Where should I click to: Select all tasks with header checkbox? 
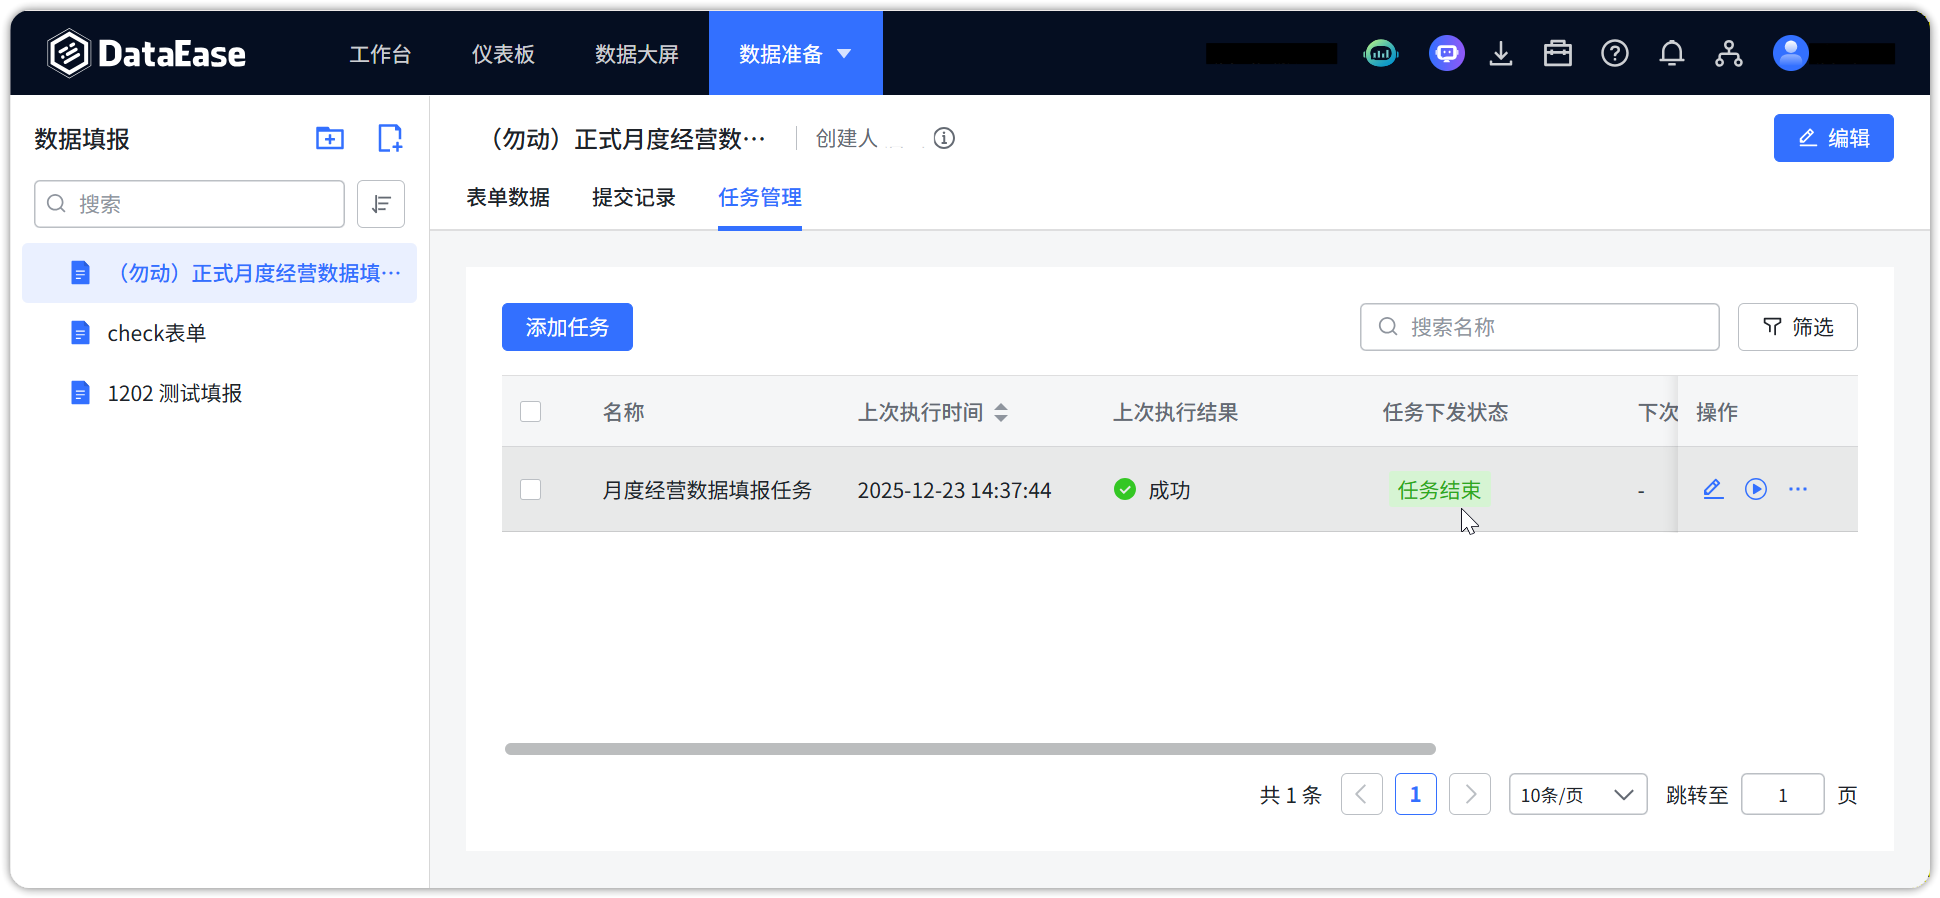(x=531, y=412)
